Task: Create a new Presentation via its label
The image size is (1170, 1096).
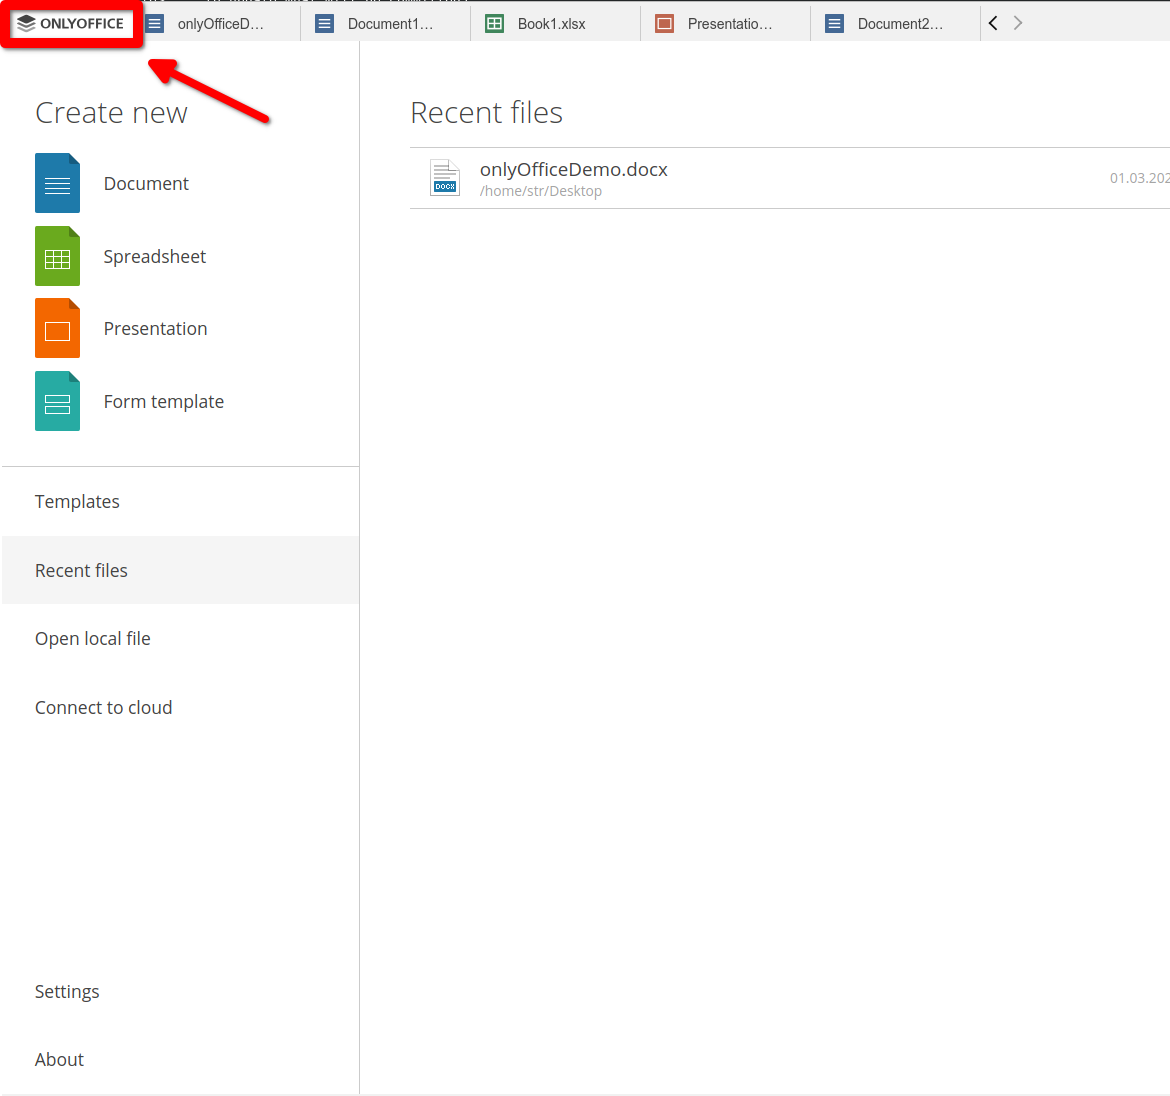Action: (155, 329)
